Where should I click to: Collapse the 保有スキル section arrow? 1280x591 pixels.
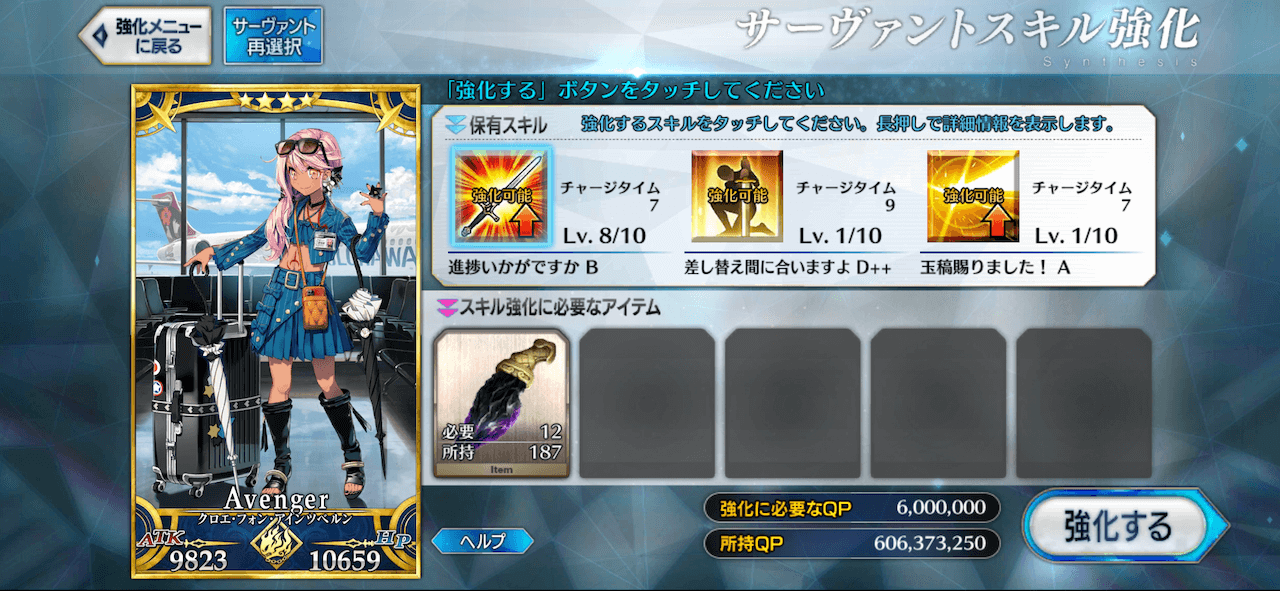coord(456,125)
